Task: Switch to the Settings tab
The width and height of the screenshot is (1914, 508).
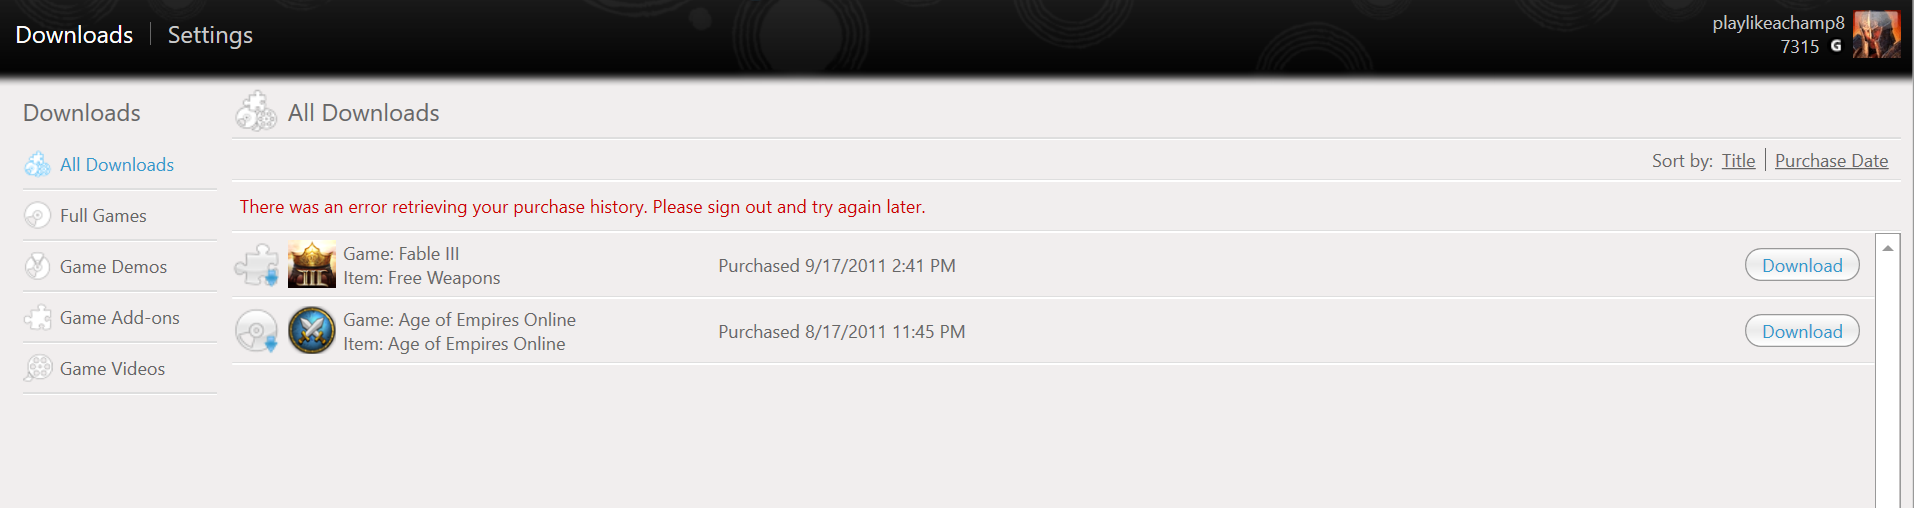Action: pyautogui.click(x=210, y=35)
